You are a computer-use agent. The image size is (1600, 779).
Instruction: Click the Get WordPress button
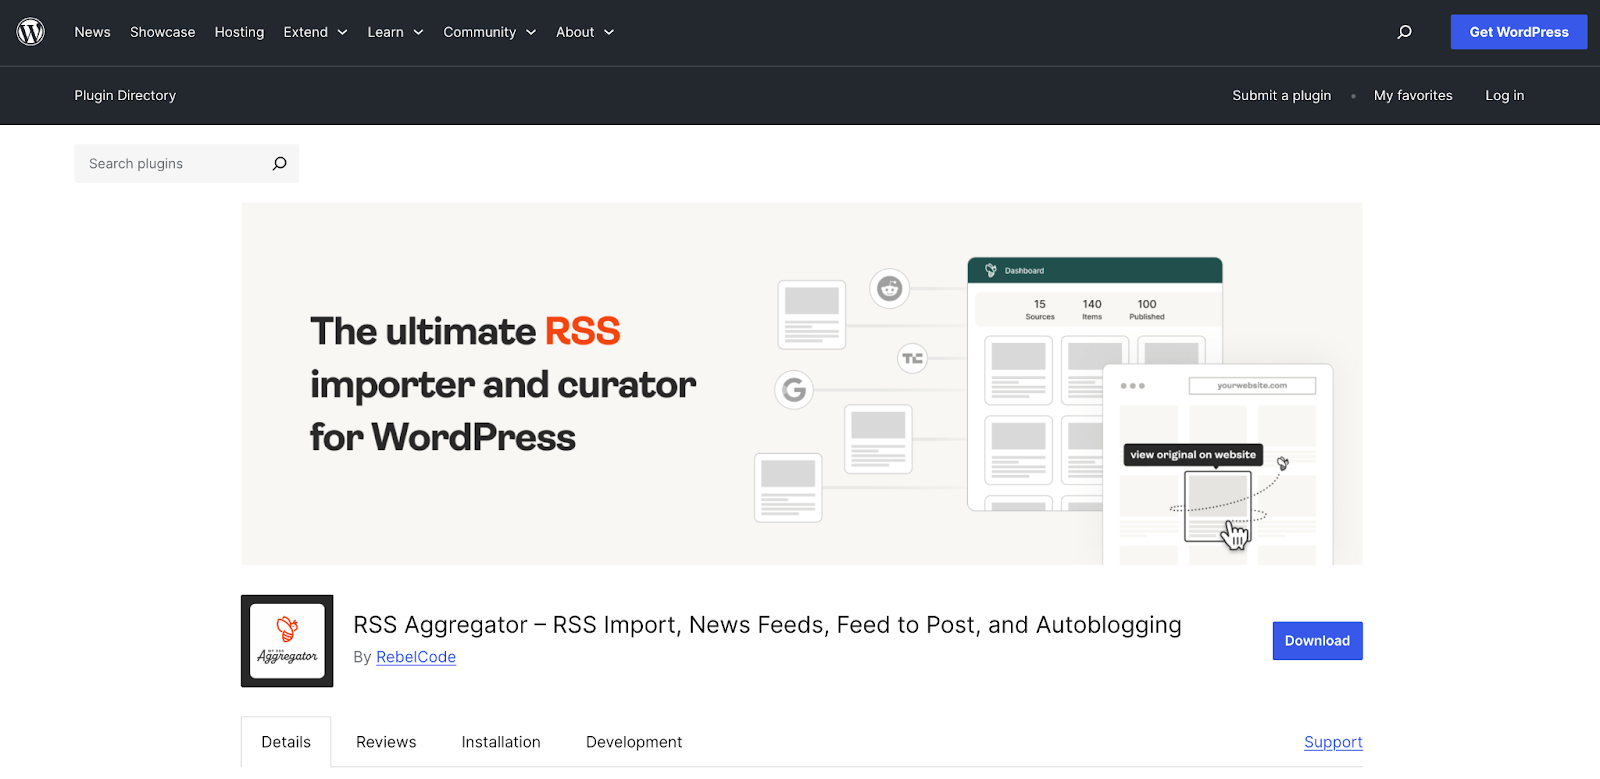[1519, 32]
